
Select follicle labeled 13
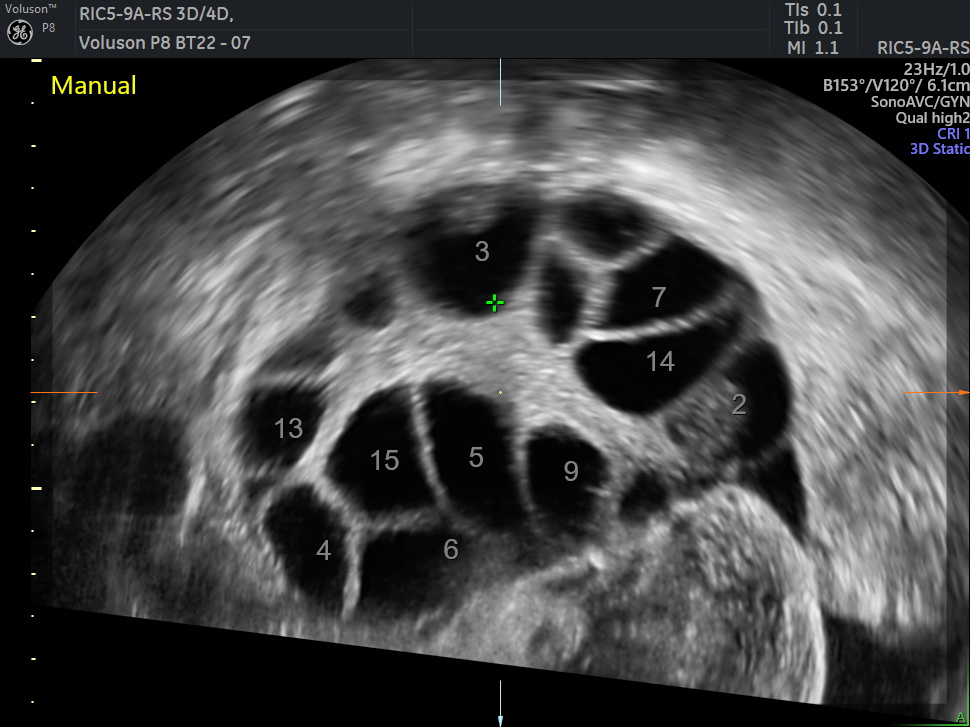coord(288,429)
